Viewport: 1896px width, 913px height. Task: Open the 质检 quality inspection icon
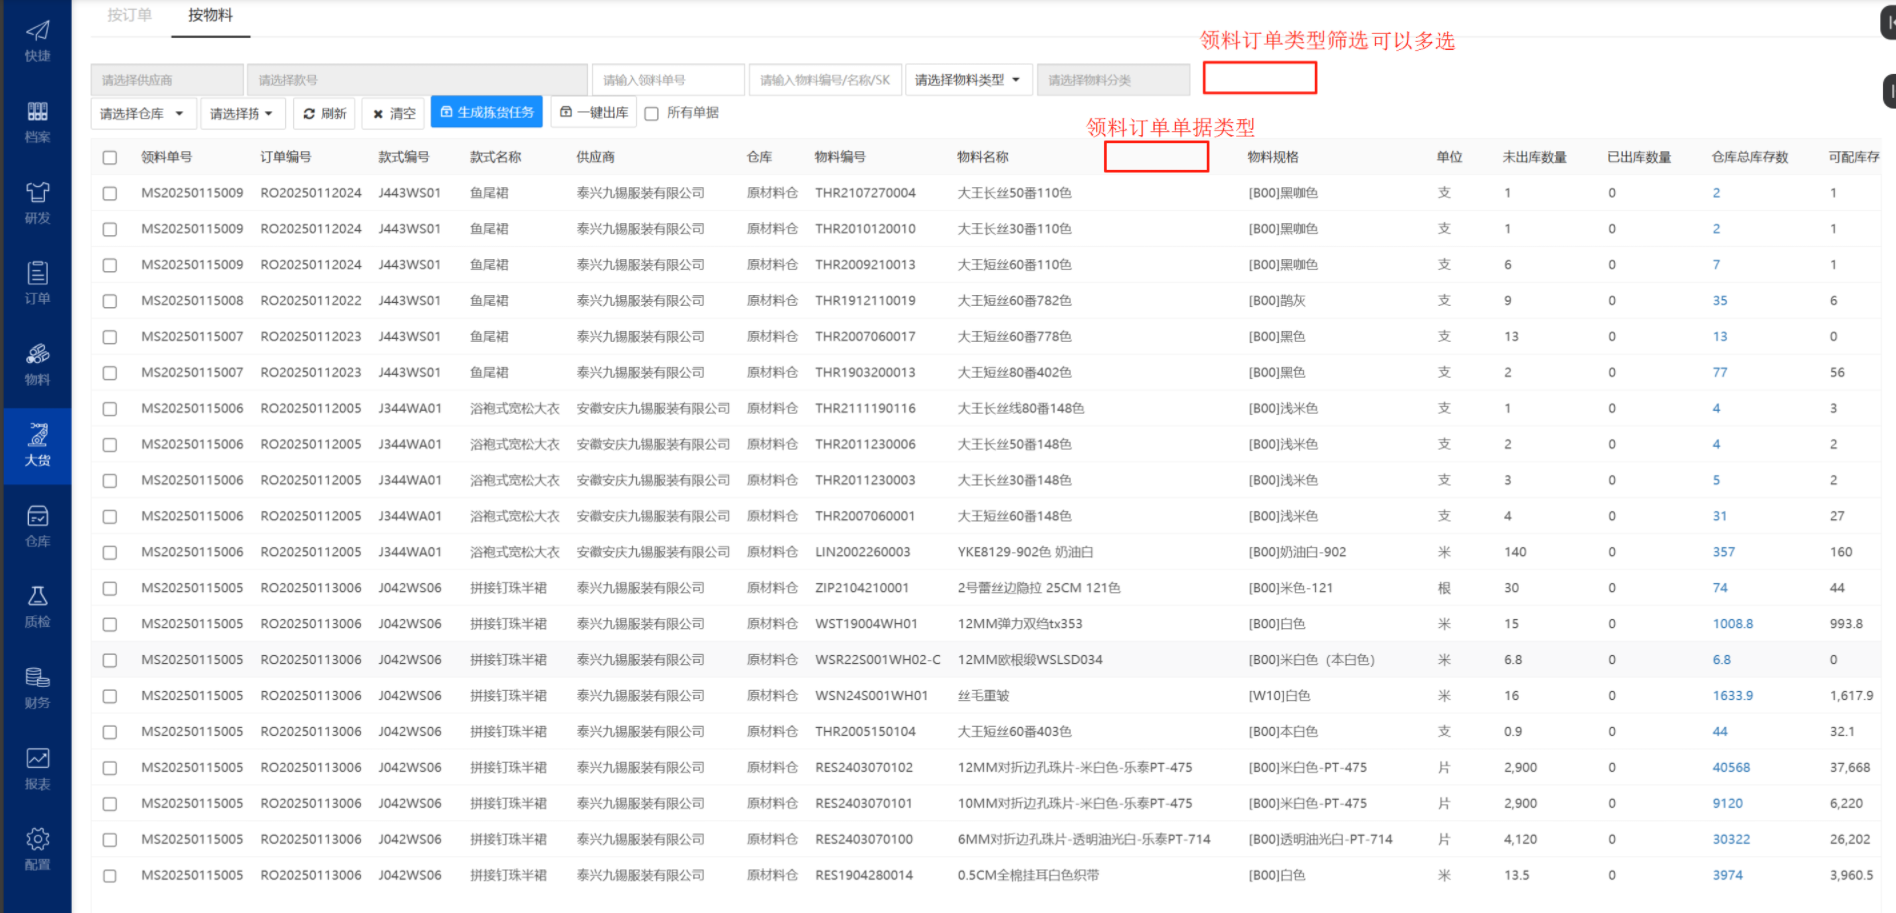[x=37, y=607]
